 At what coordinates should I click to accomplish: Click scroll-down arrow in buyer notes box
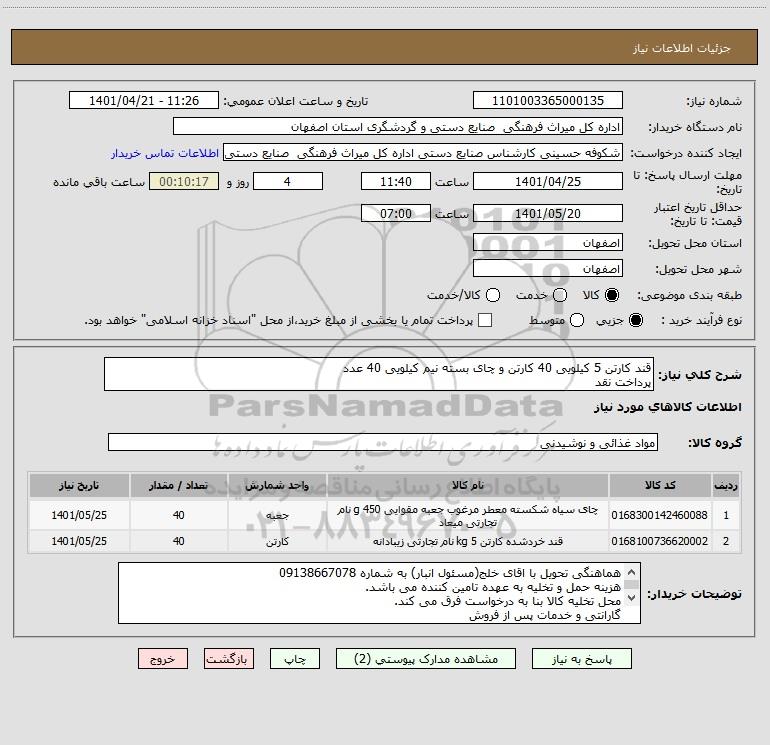(x=632, y=598)
